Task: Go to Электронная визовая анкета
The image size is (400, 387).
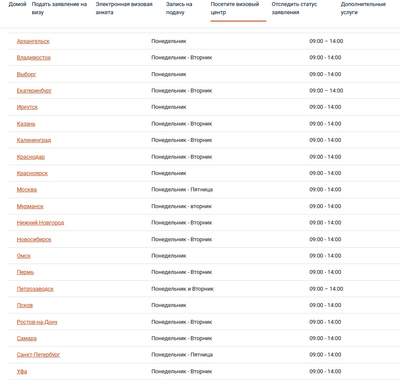Action: (x=124, y=8)
